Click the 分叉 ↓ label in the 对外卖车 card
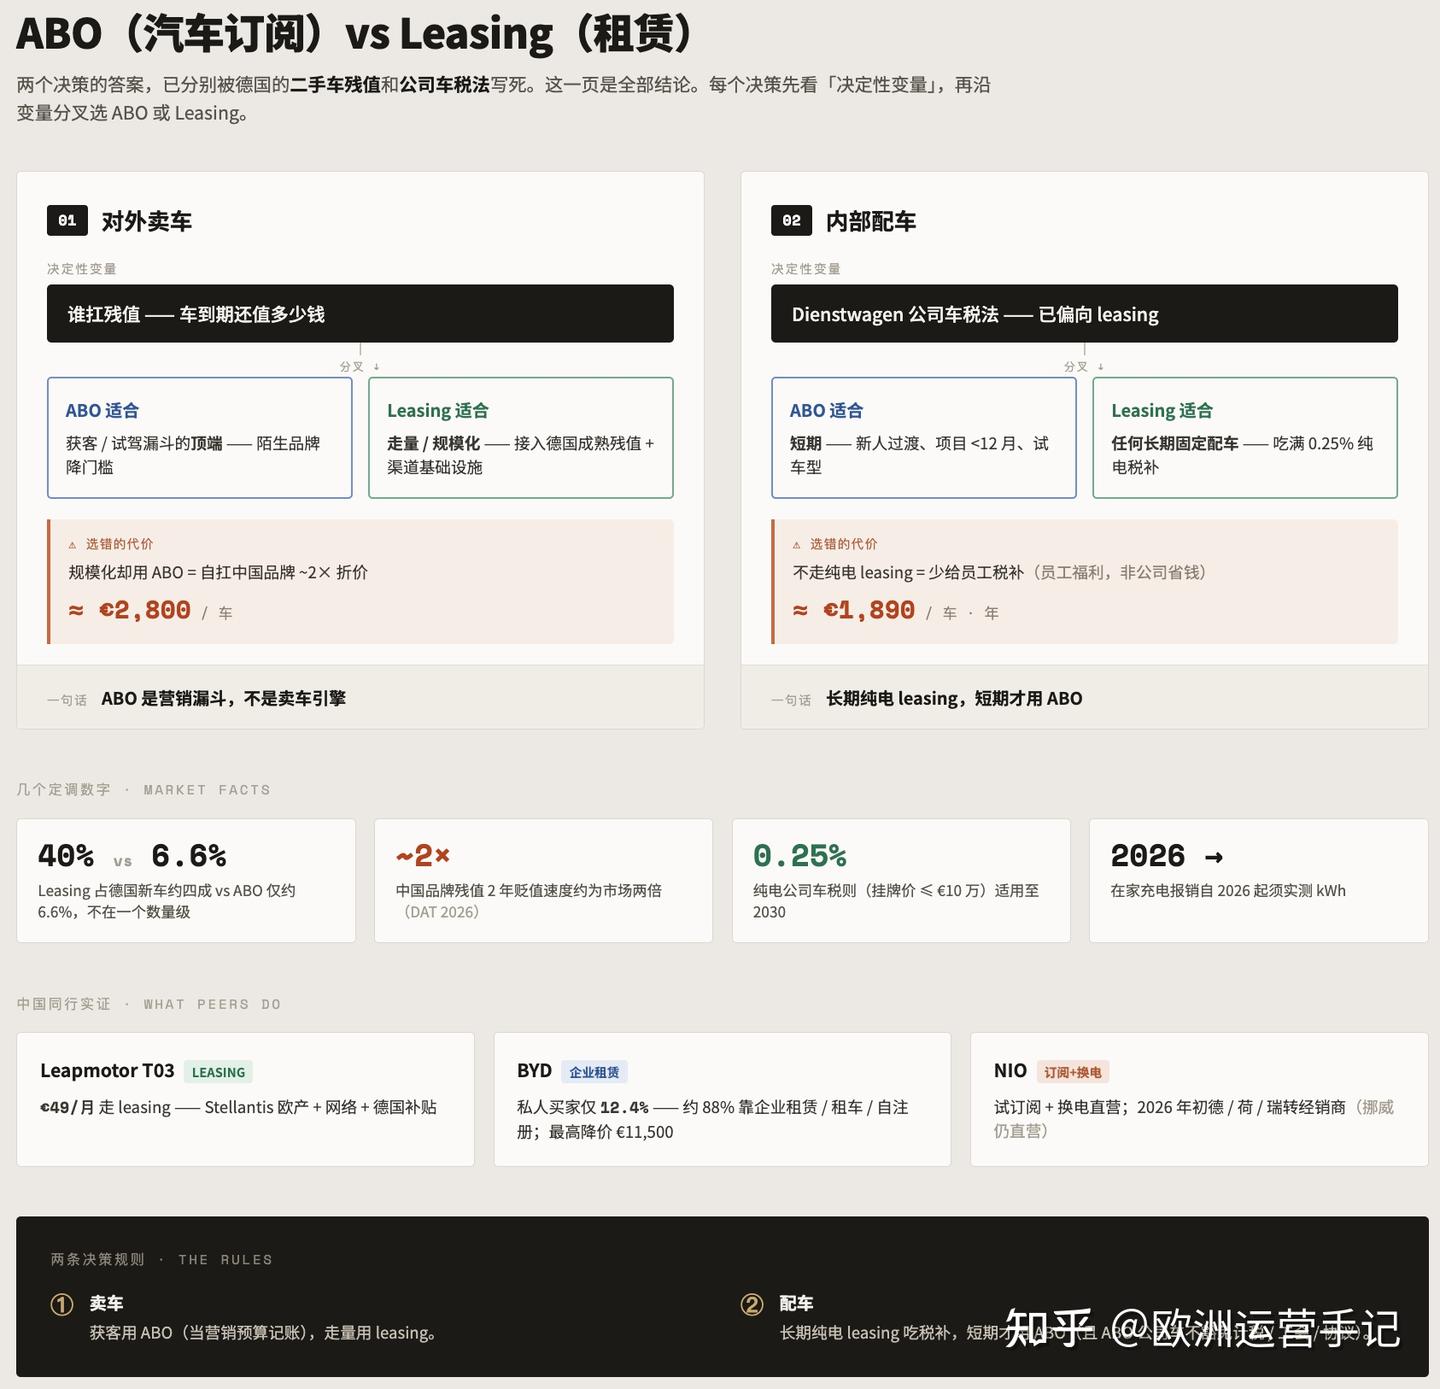This screenshot has height=1389, width=1440. coord(360,367)
